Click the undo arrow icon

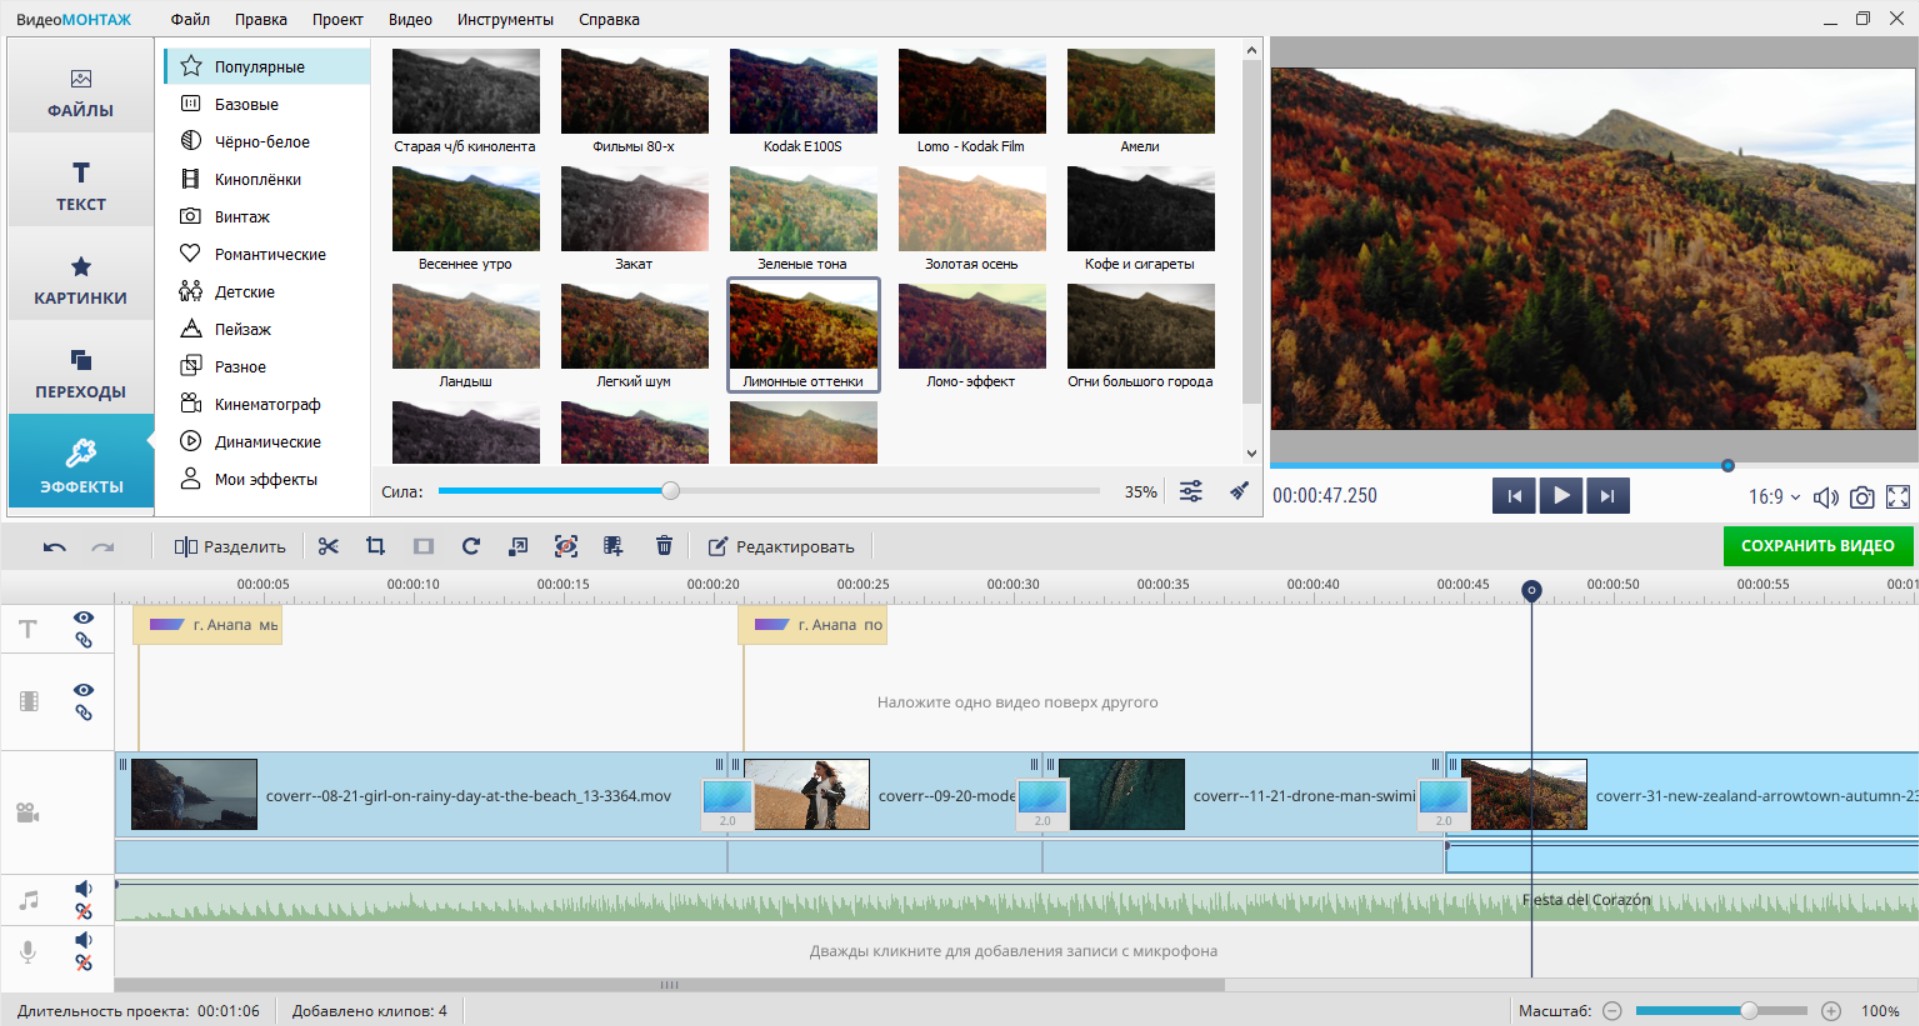click(x=54, y=547)
